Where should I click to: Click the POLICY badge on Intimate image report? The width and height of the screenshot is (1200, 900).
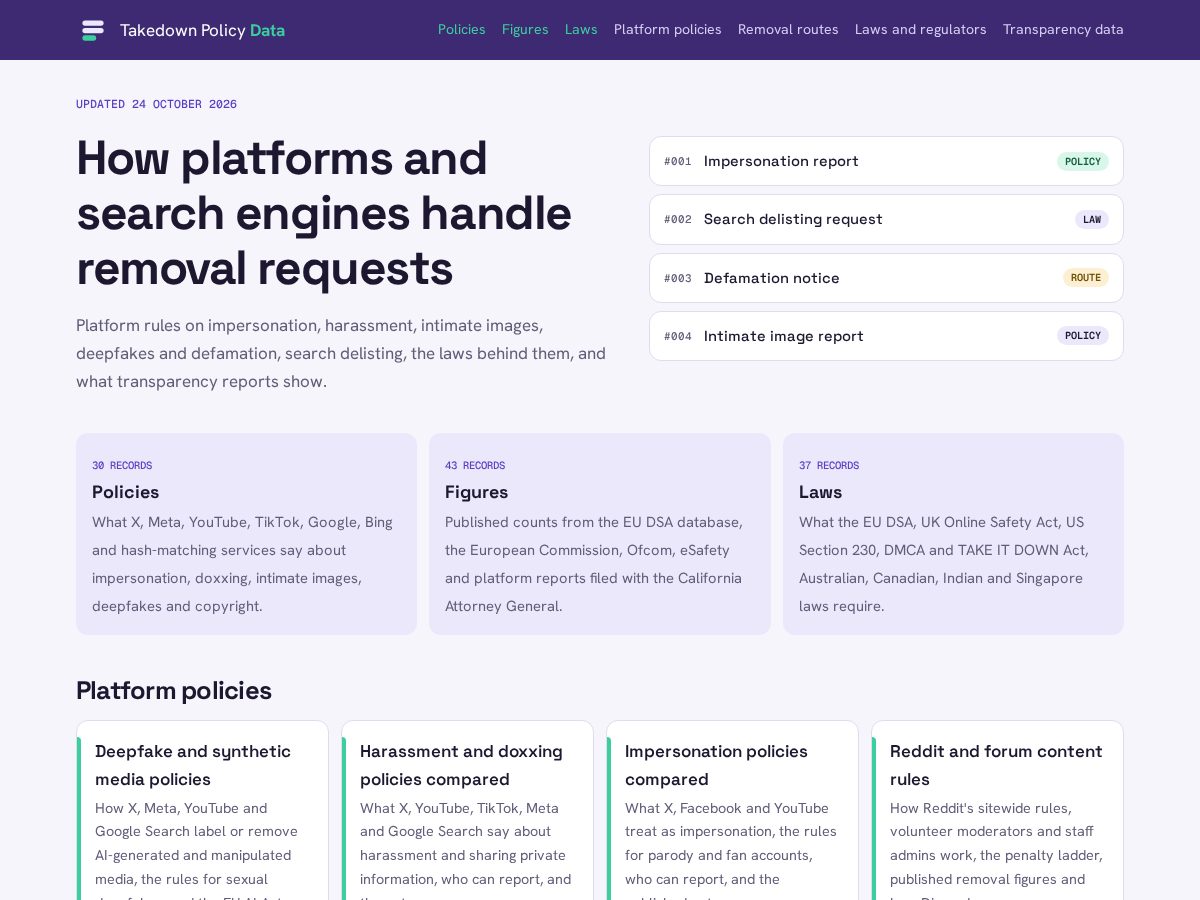point(1083,336)
